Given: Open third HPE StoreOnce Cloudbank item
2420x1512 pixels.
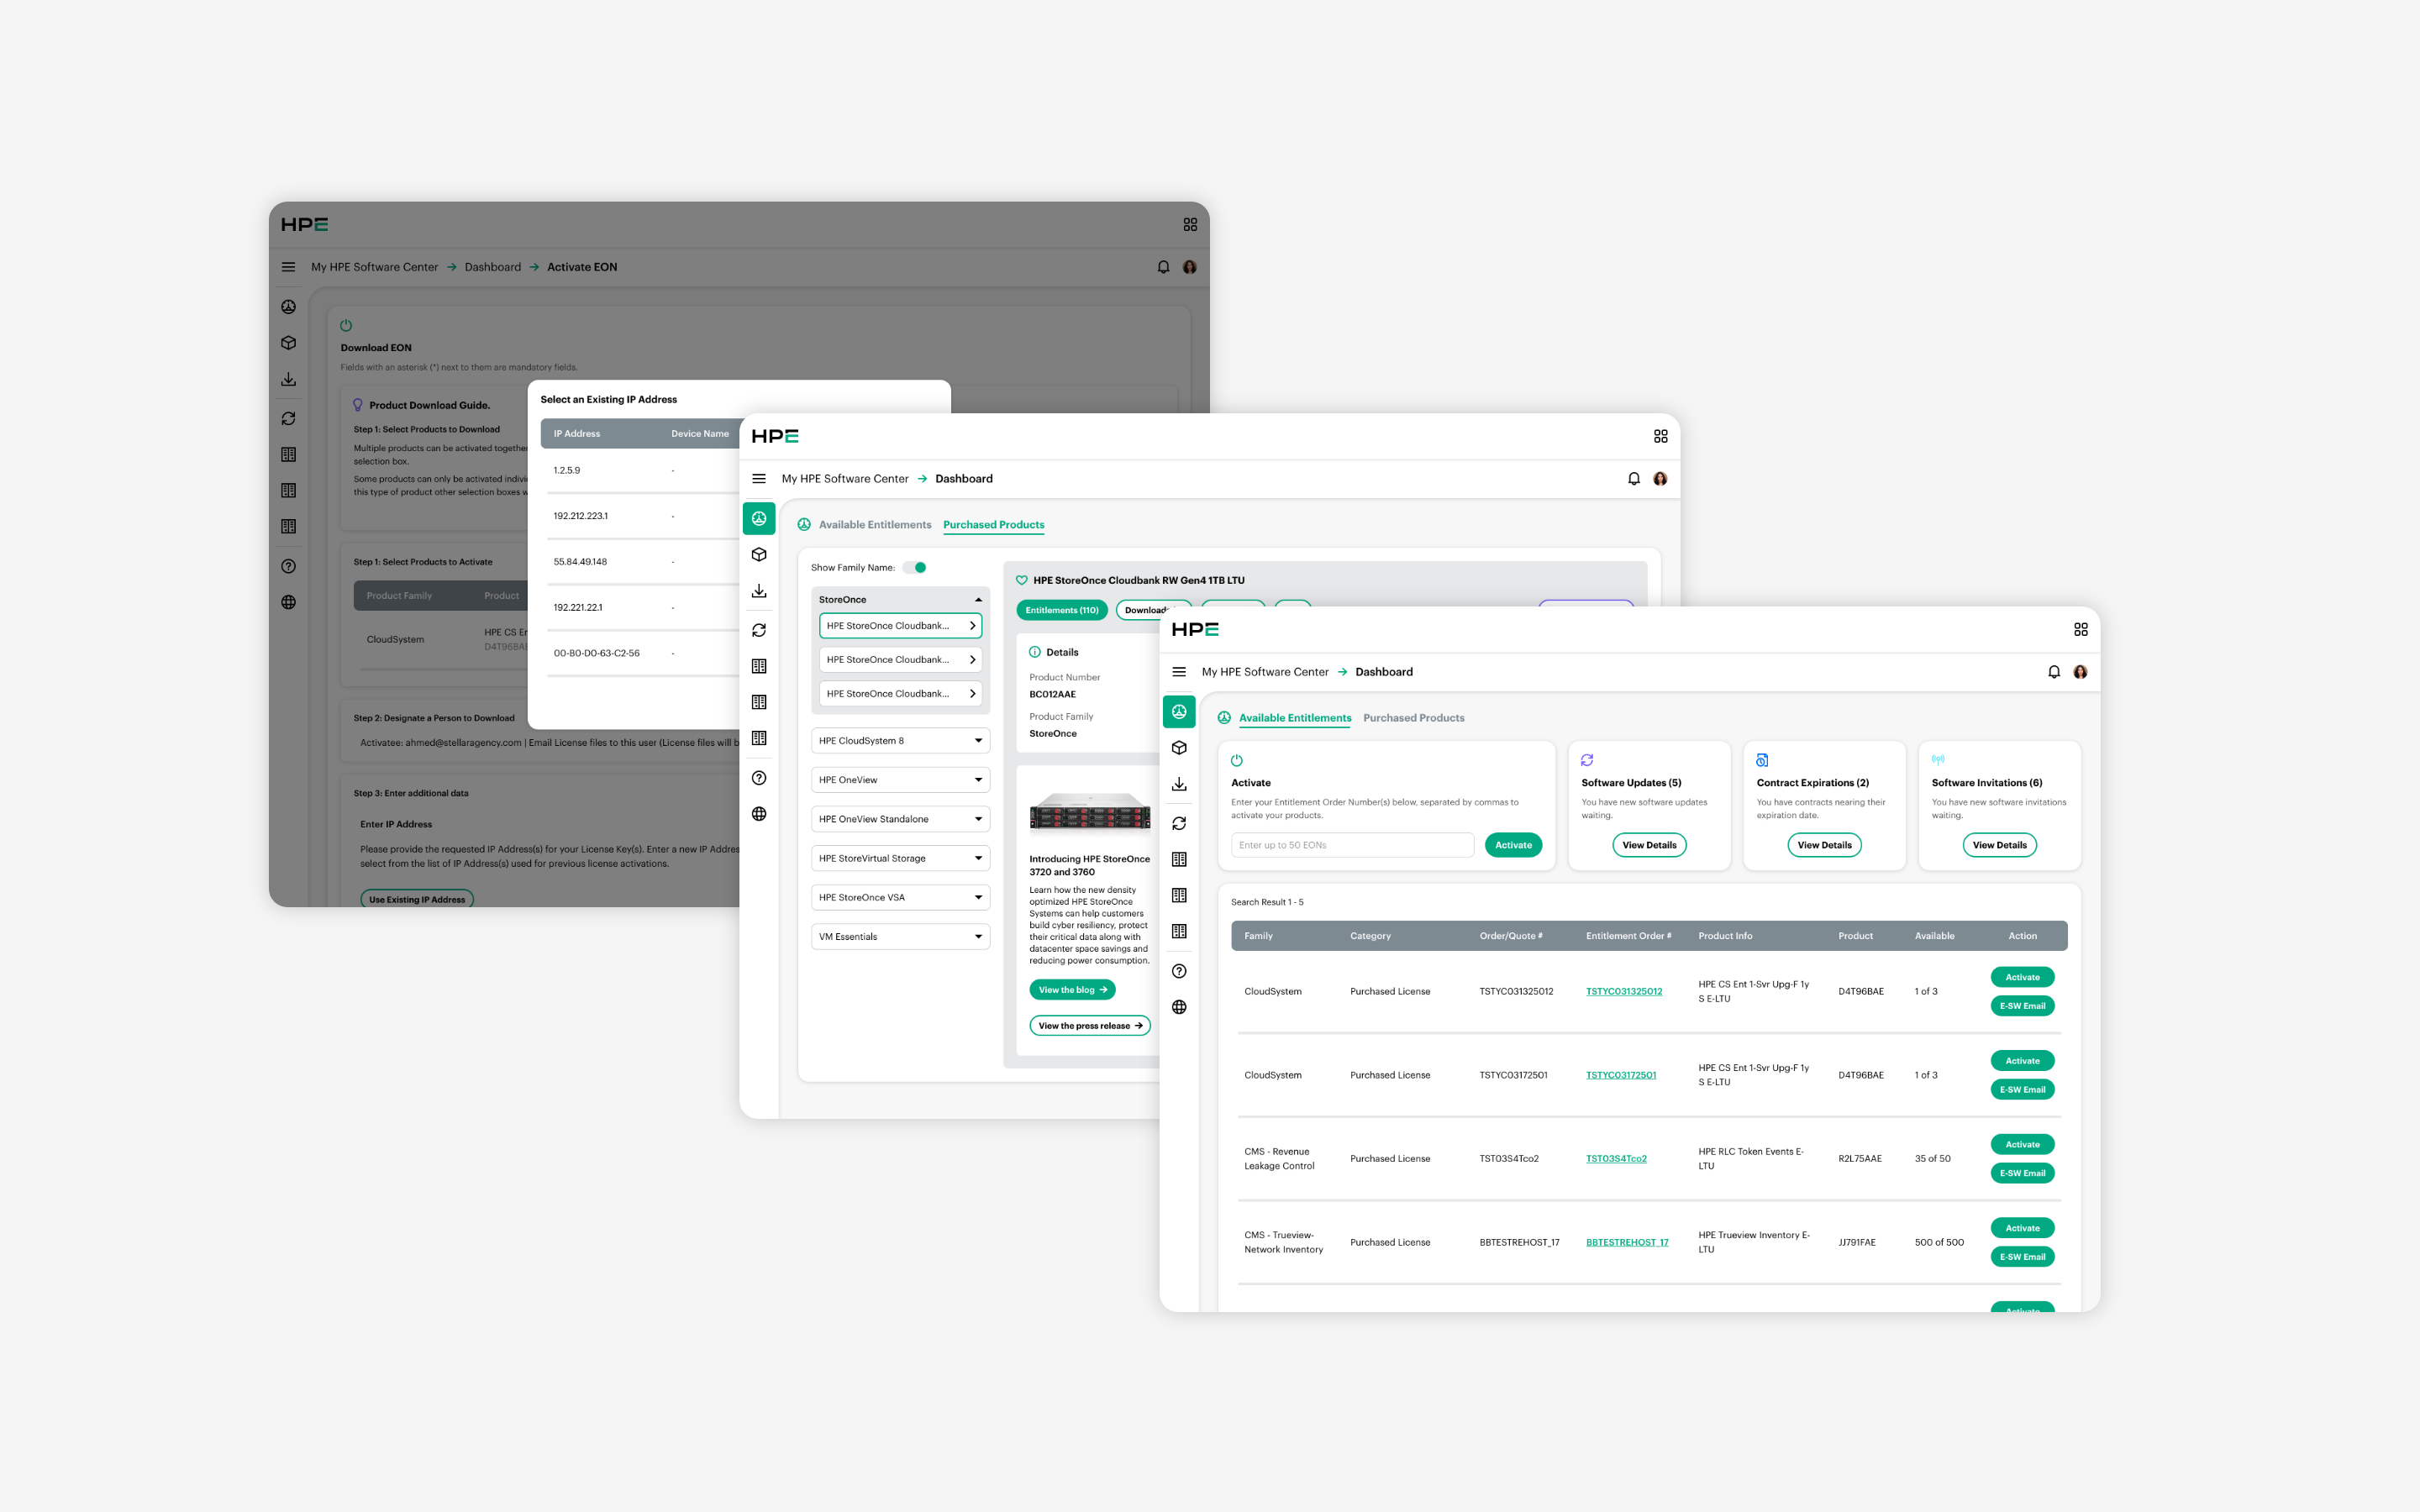Looking at the screenshot, I should point(900,693).
